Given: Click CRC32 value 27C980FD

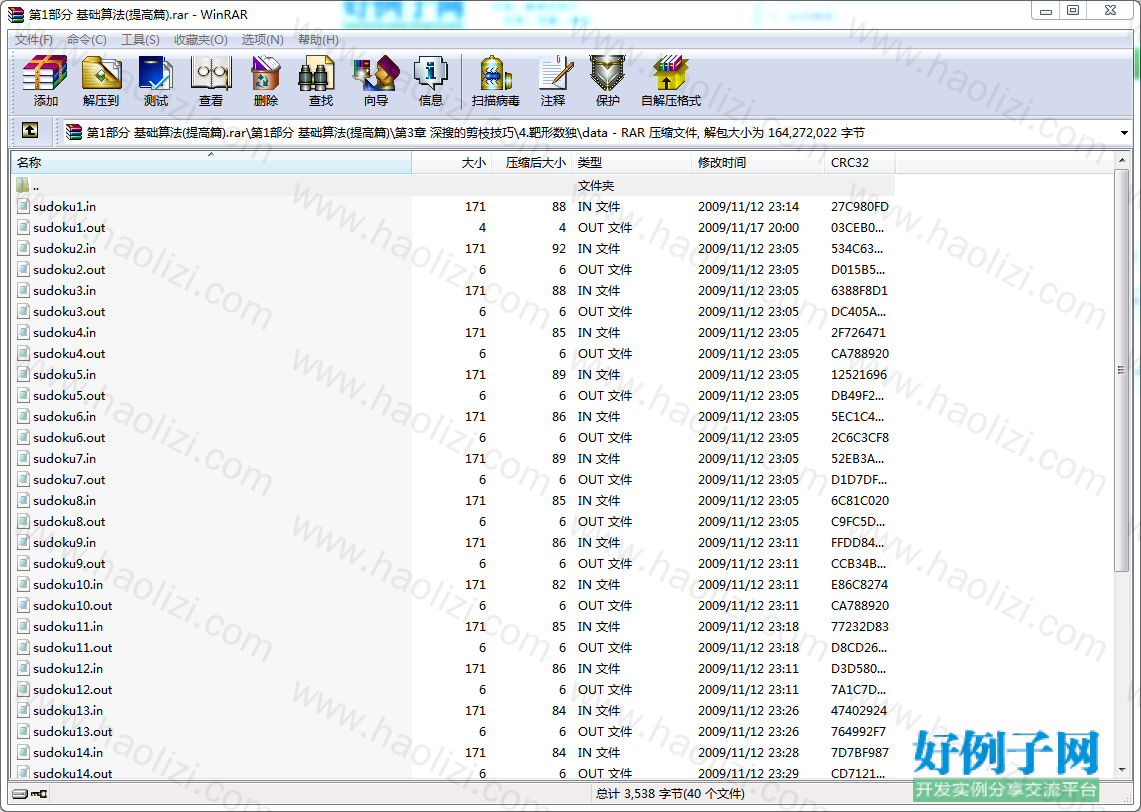Looking at the screenshot, I should tap(859, 206).
